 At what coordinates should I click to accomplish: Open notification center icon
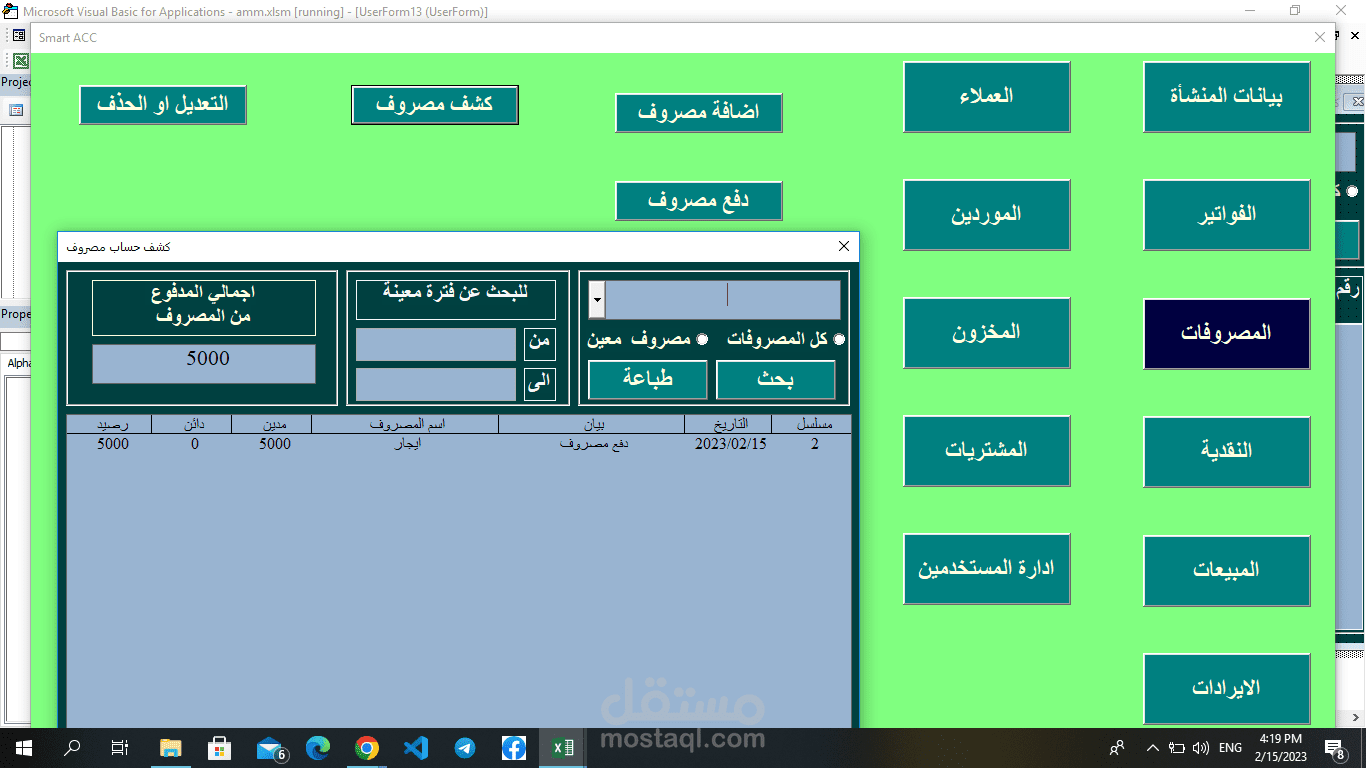click(1334, 748)
